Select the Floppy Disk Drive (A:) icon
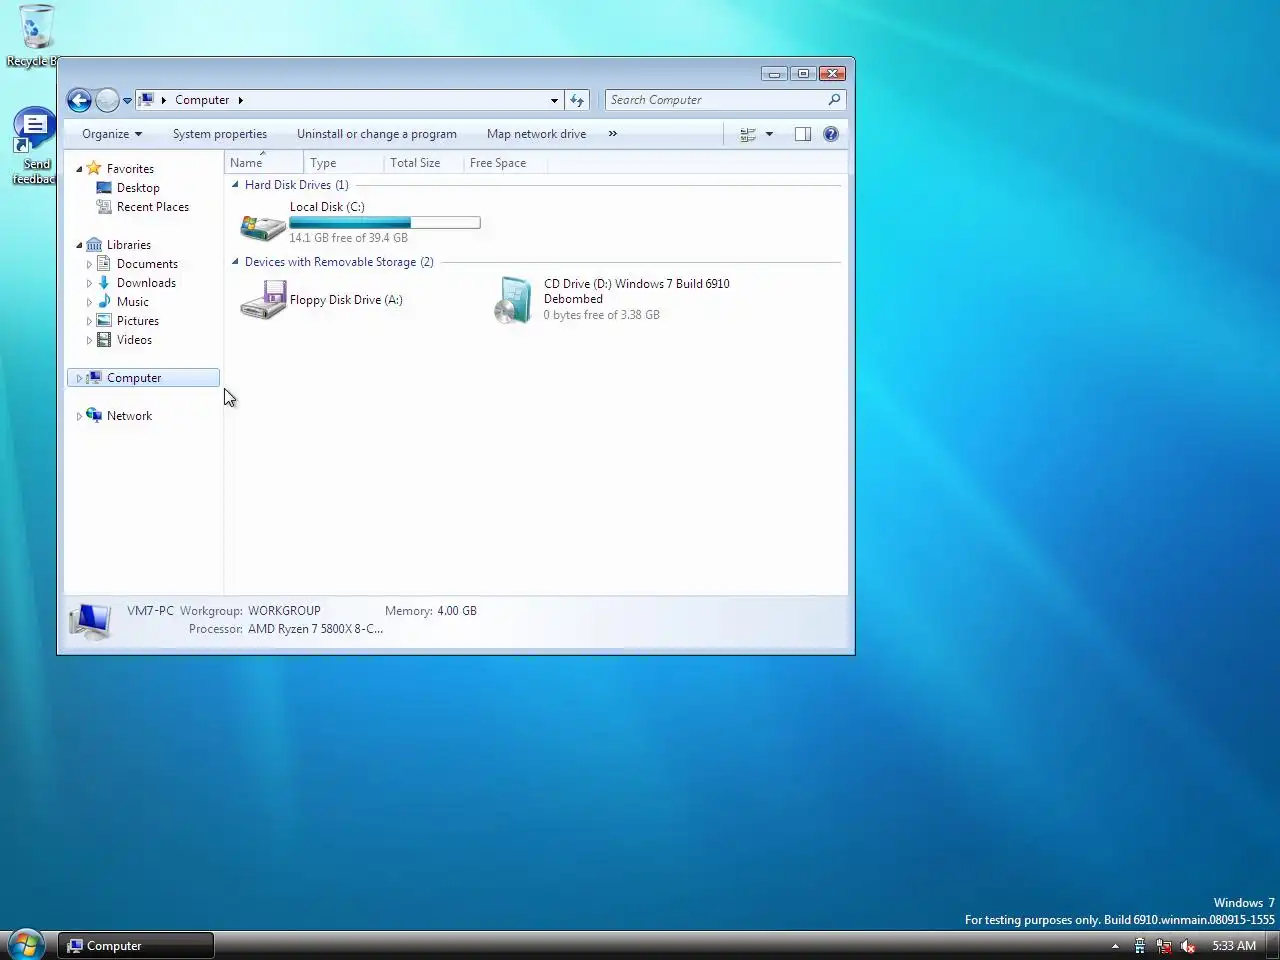Screen dimensions: 1280x960 point(263,300)
